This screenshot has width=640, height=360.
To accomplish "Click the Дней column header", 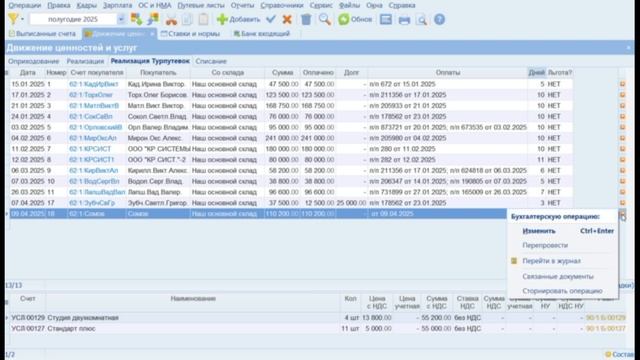I will pyautogui.click(x=536, y=73).
